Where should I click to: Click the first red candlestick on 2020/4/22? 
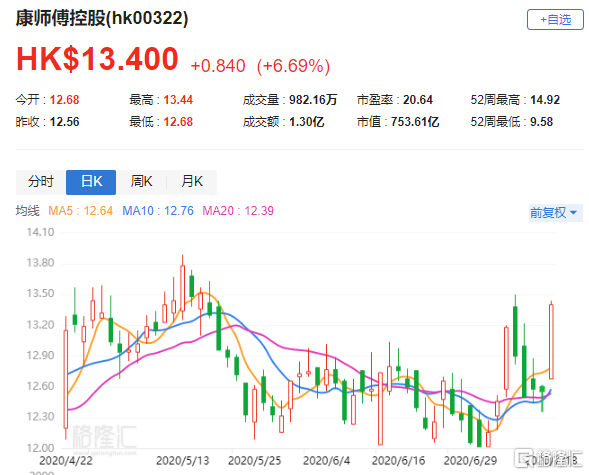click(66, 378)
